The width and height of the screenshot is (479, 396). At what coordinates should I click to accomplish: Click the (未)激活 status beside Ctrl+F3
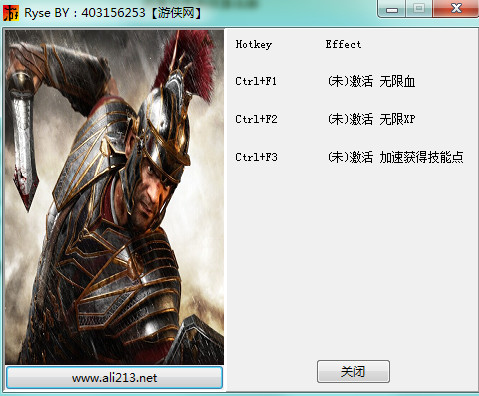pos(350,157)
